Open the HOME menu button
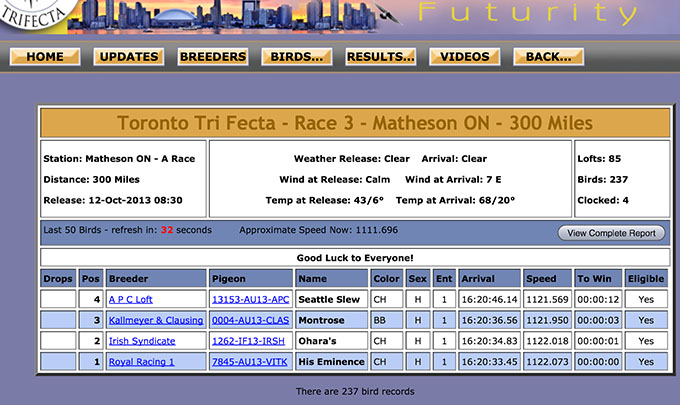 [x=45, y=57]
